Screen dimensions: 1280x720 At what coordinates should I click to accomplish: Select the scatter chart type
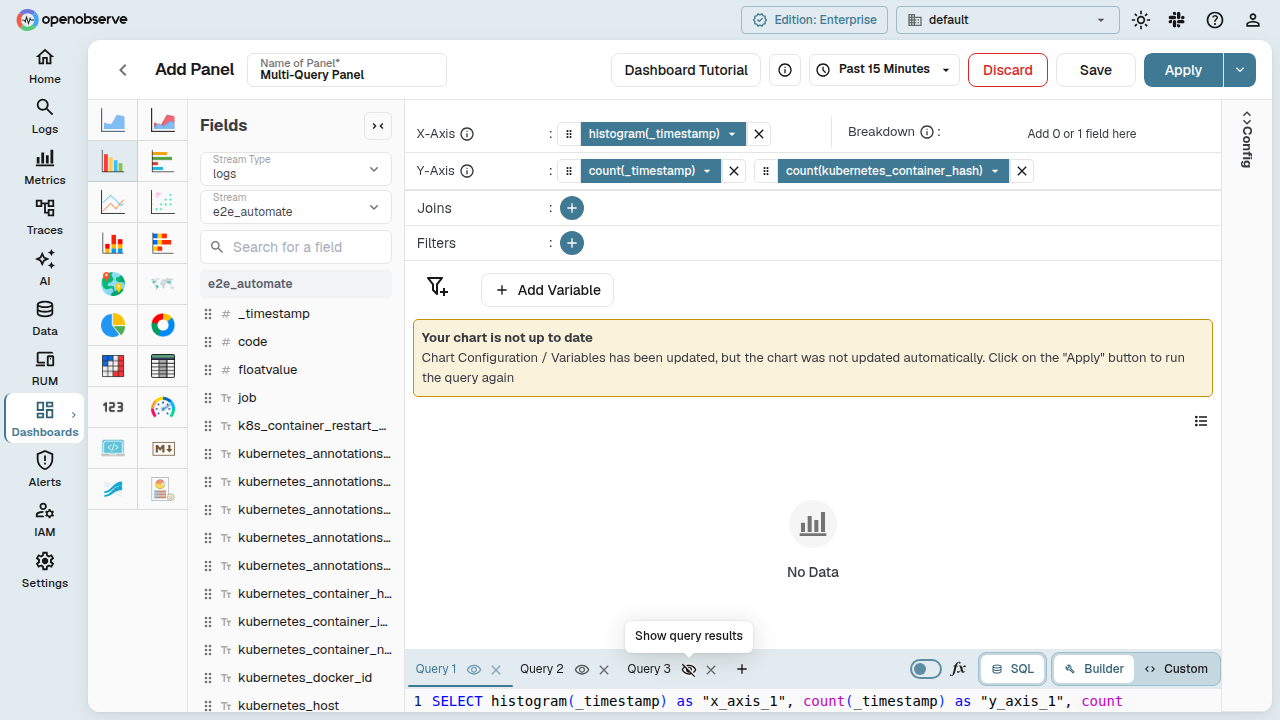tap(162, 203)
